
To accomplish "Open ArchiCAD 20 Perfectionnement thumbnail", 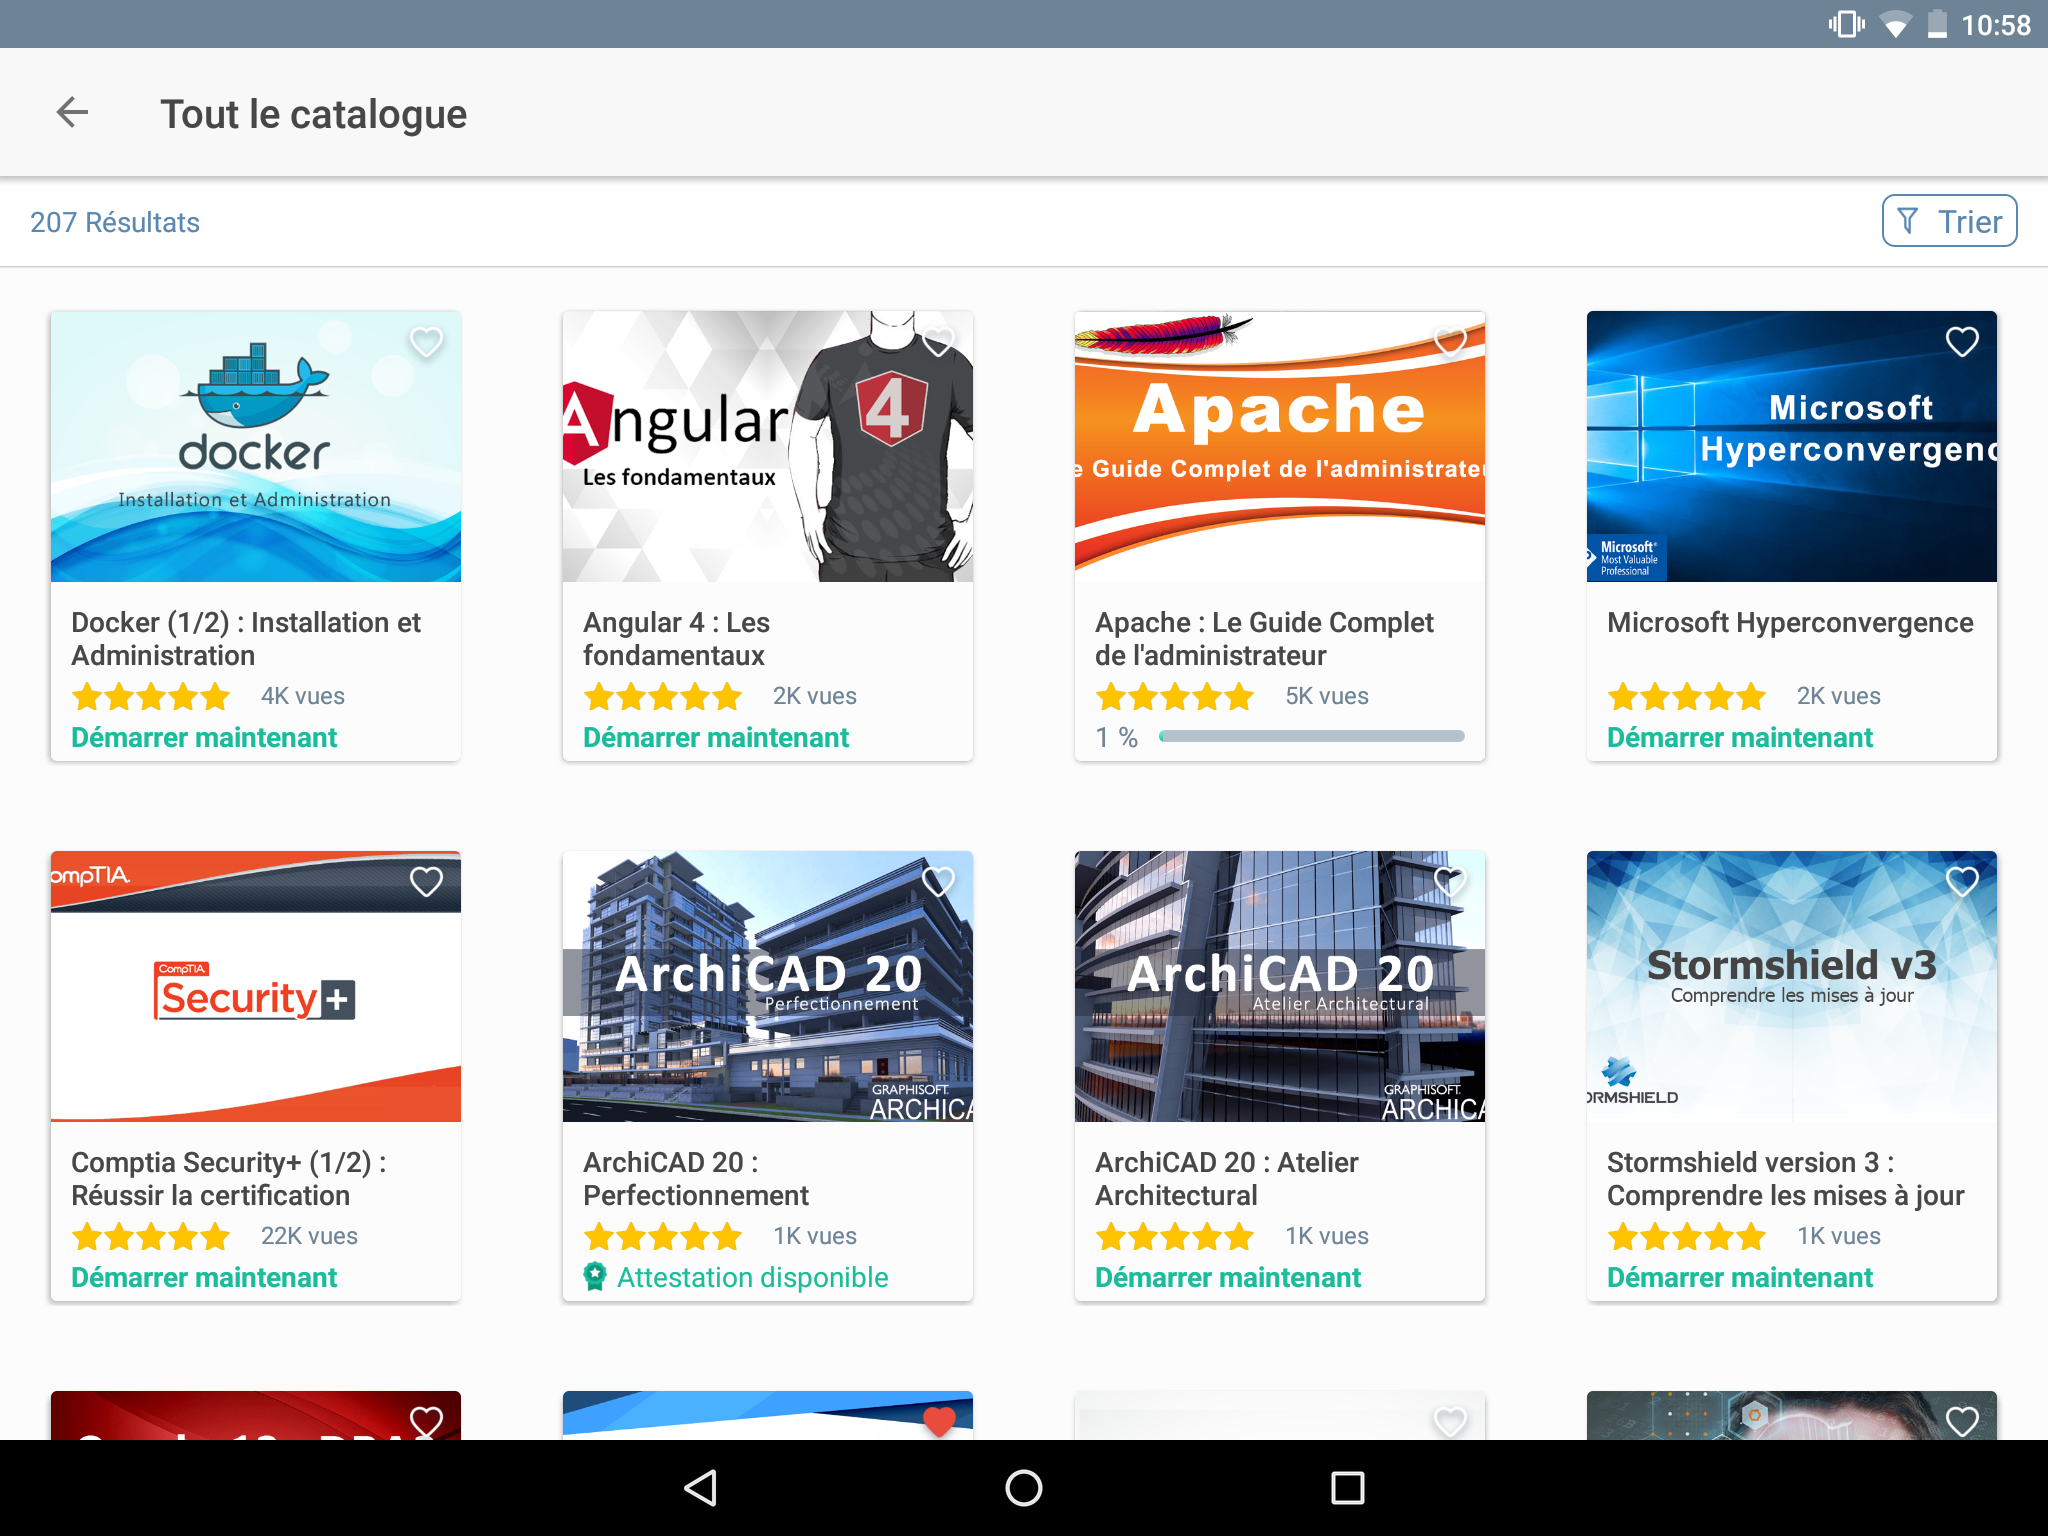I will (768, 987).
